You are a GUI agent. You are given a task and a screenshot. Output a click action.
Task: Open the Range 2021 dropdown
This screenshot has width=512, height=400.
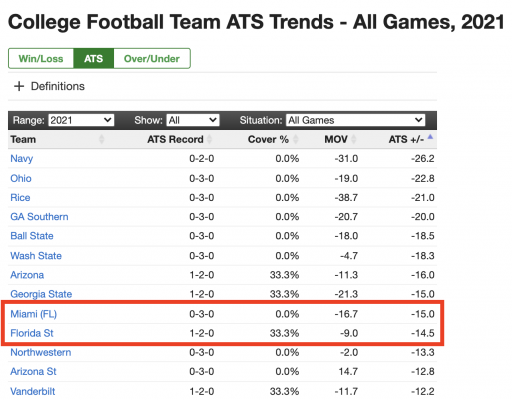point(81,120)
